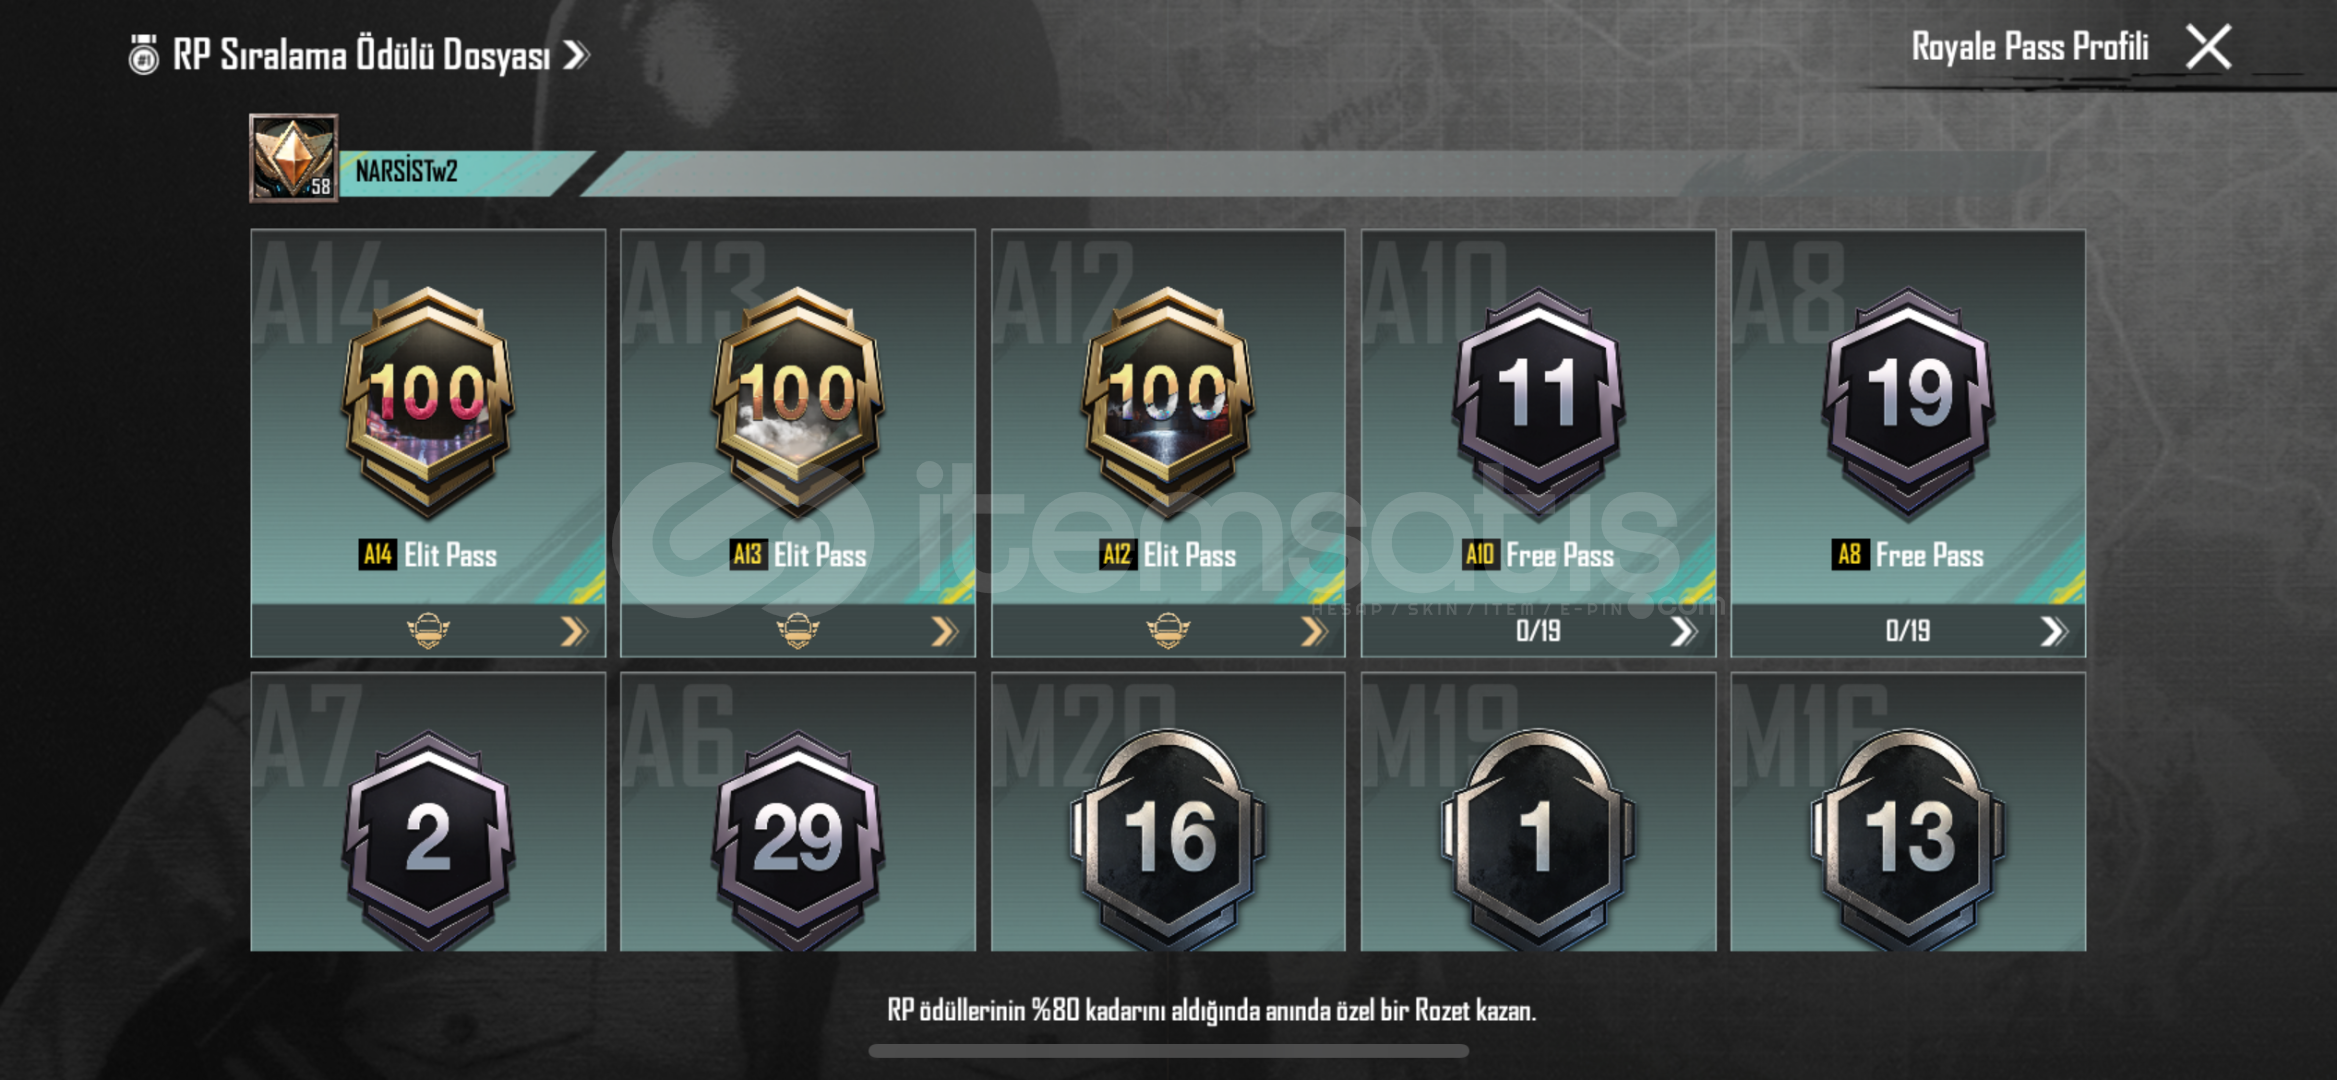The width and height of the screenshot is (2337, 1080).
Task: Expand A10 Free Pass 0/19 arrow
Action: (x=1684, y=631)
